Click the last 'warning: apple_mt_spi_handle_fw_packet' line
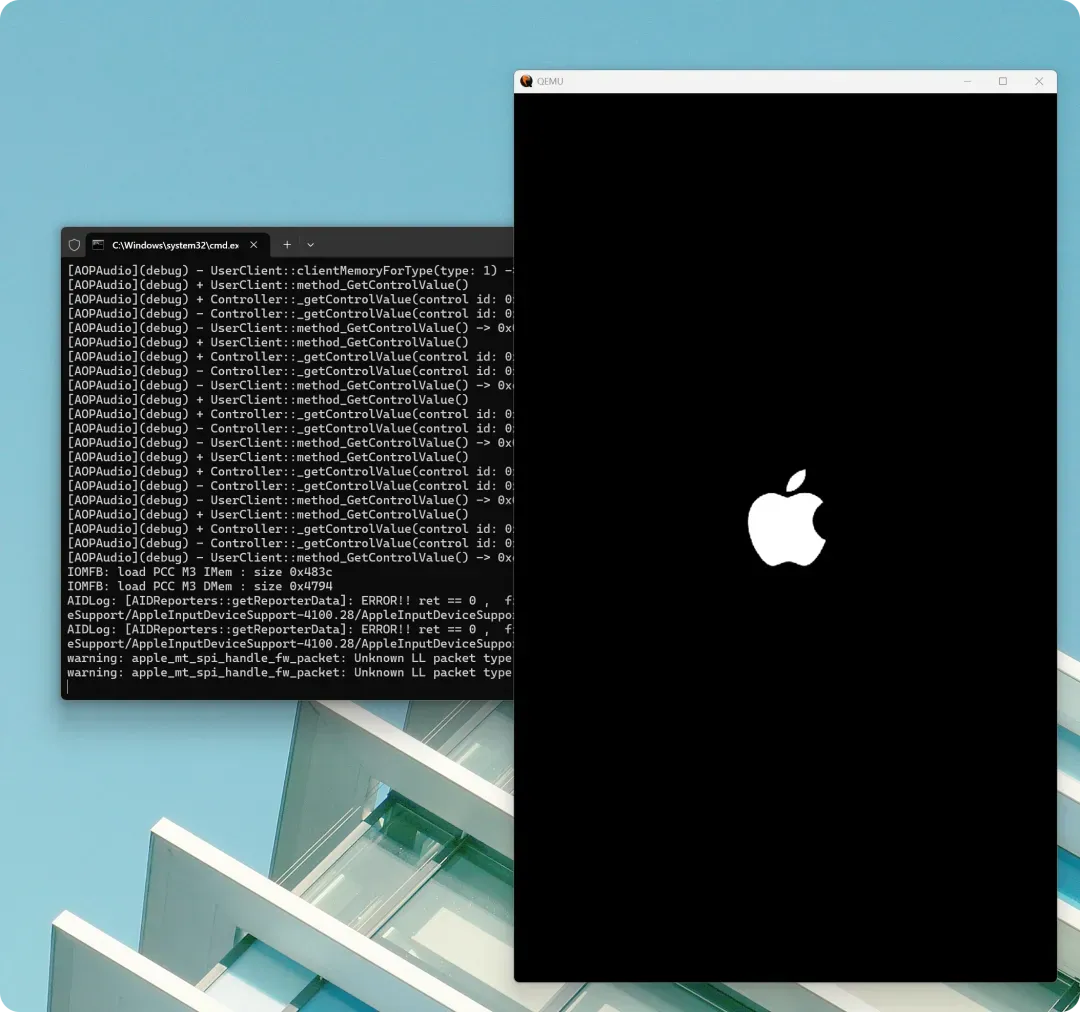Screen dimensions: 1080x1012 [x=289, y=672]
